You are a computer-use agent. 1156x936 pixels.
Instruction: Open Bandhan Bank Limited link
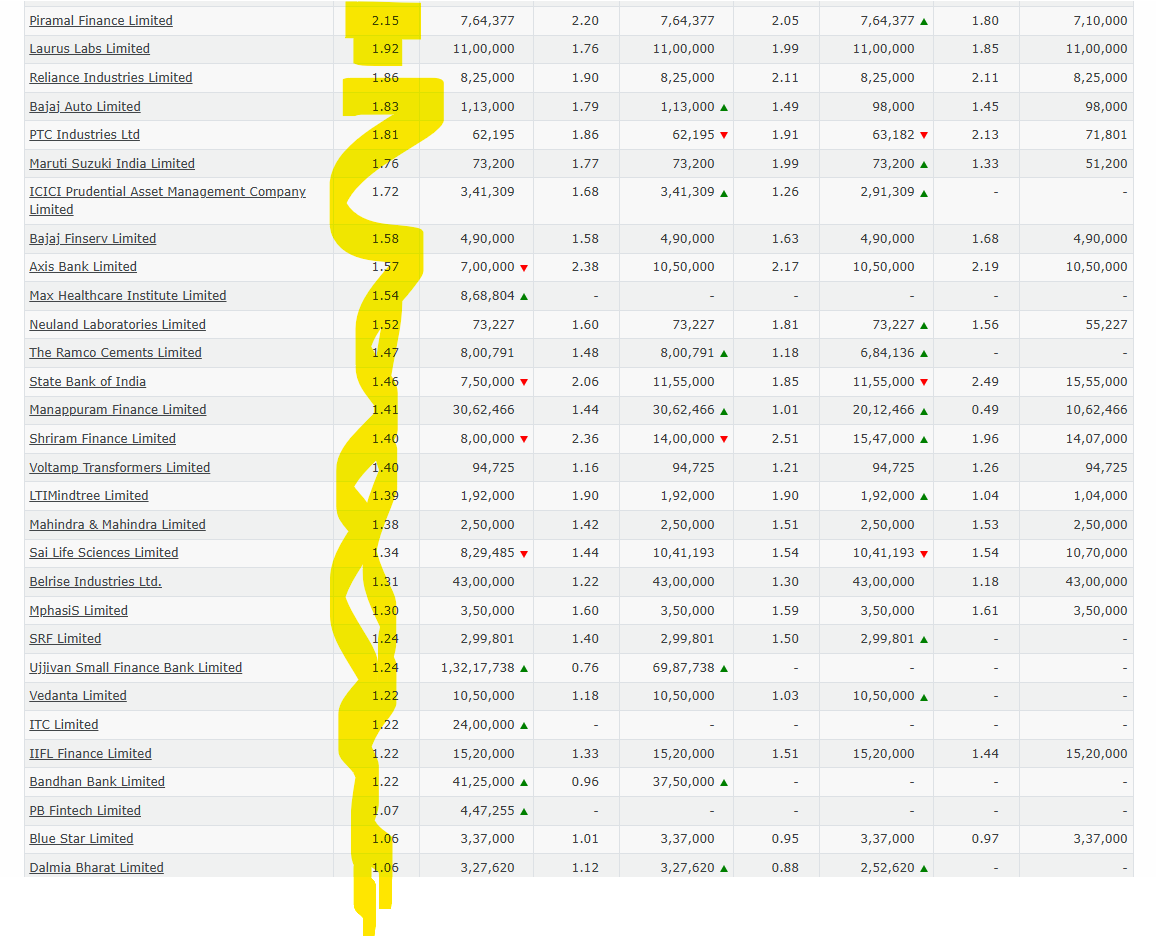pos(97,782)
